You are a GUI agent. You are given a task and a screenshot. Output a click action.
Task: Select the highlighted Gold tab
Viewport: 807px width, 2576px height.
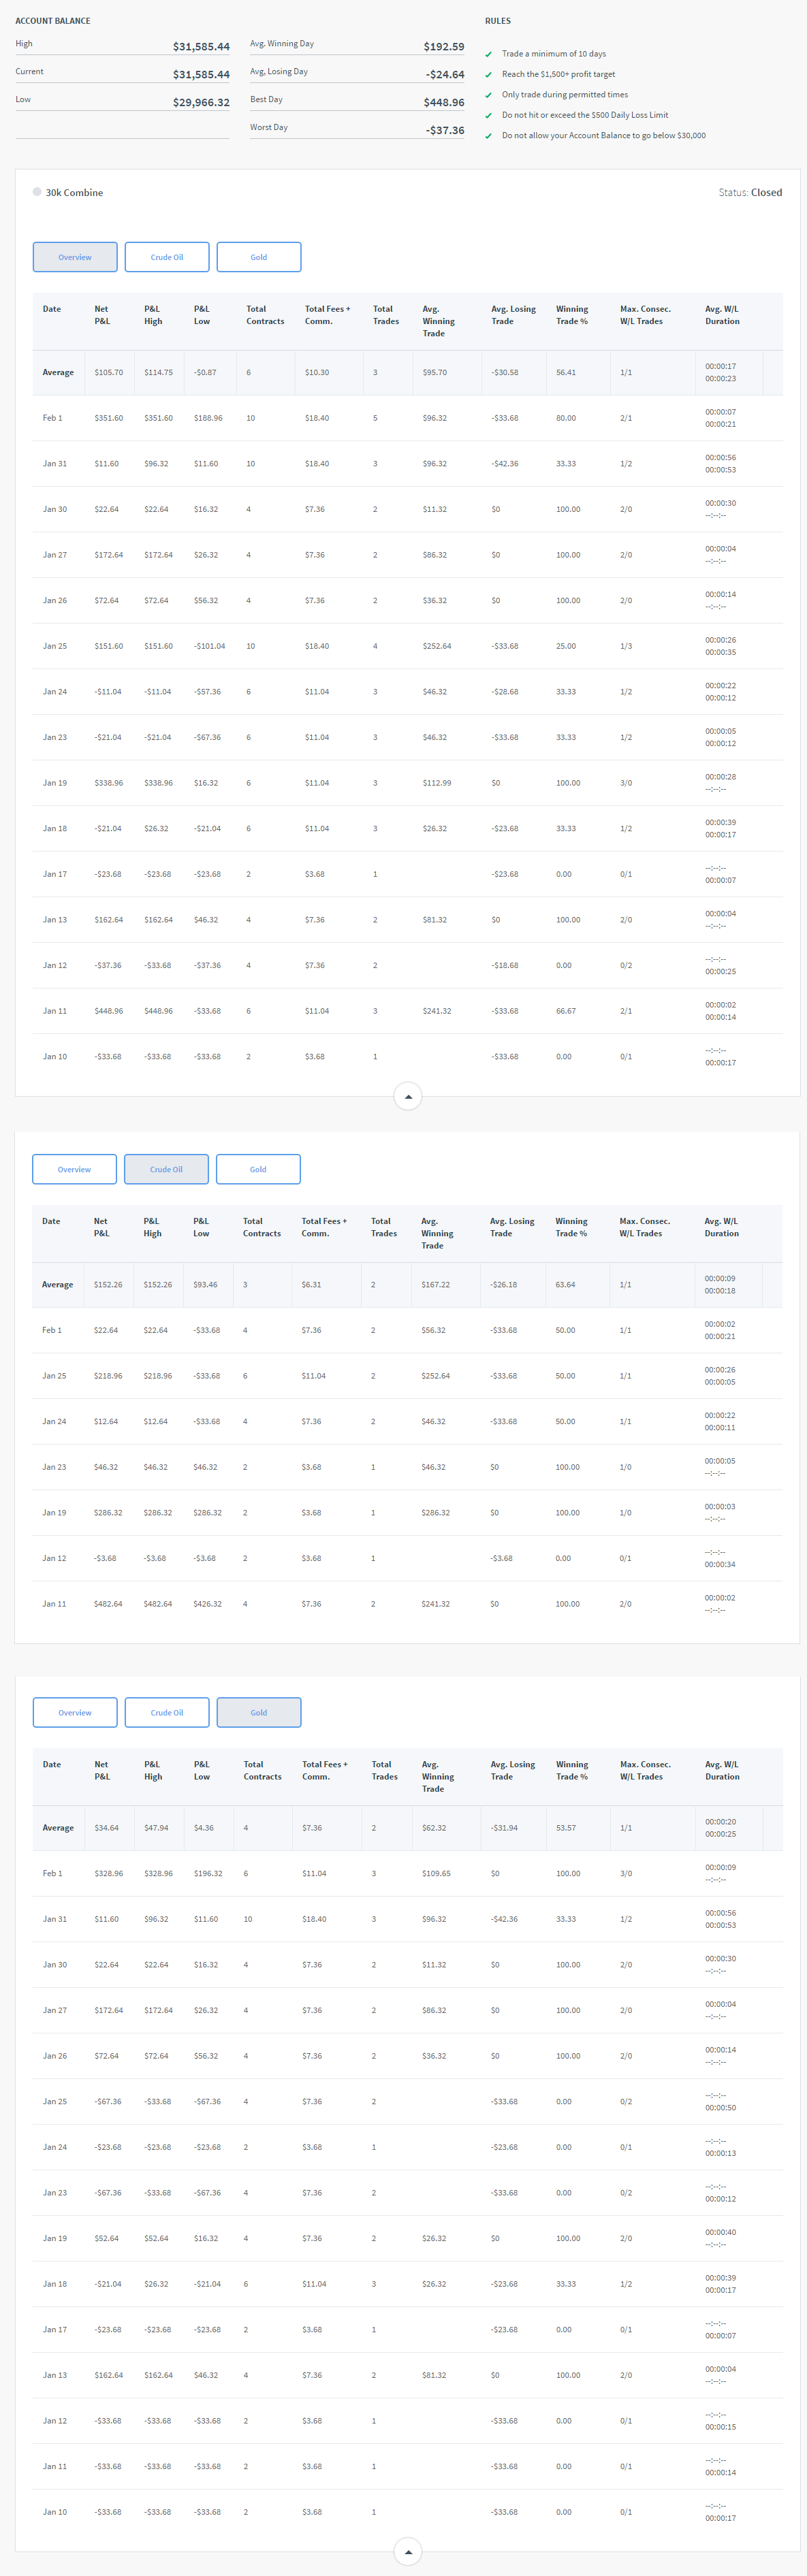[259, 1712]
